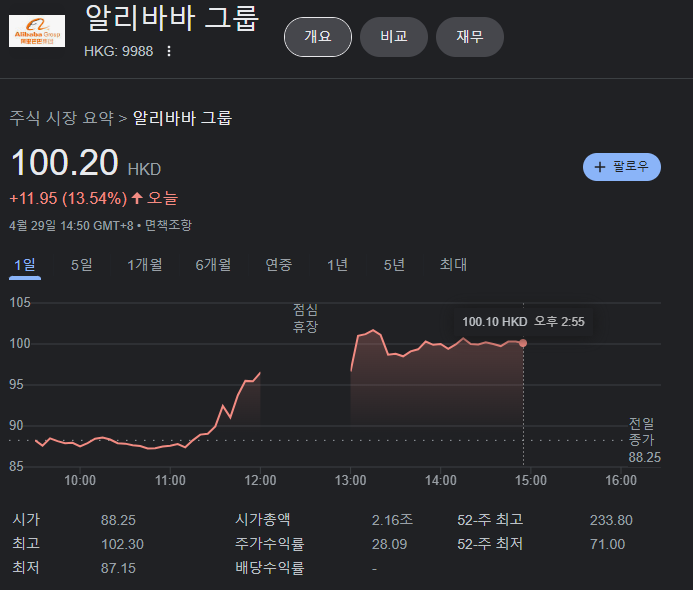693x590 pixels.
Task: Click the +11.95 (13.54%) change value
Action: point(69,198)
